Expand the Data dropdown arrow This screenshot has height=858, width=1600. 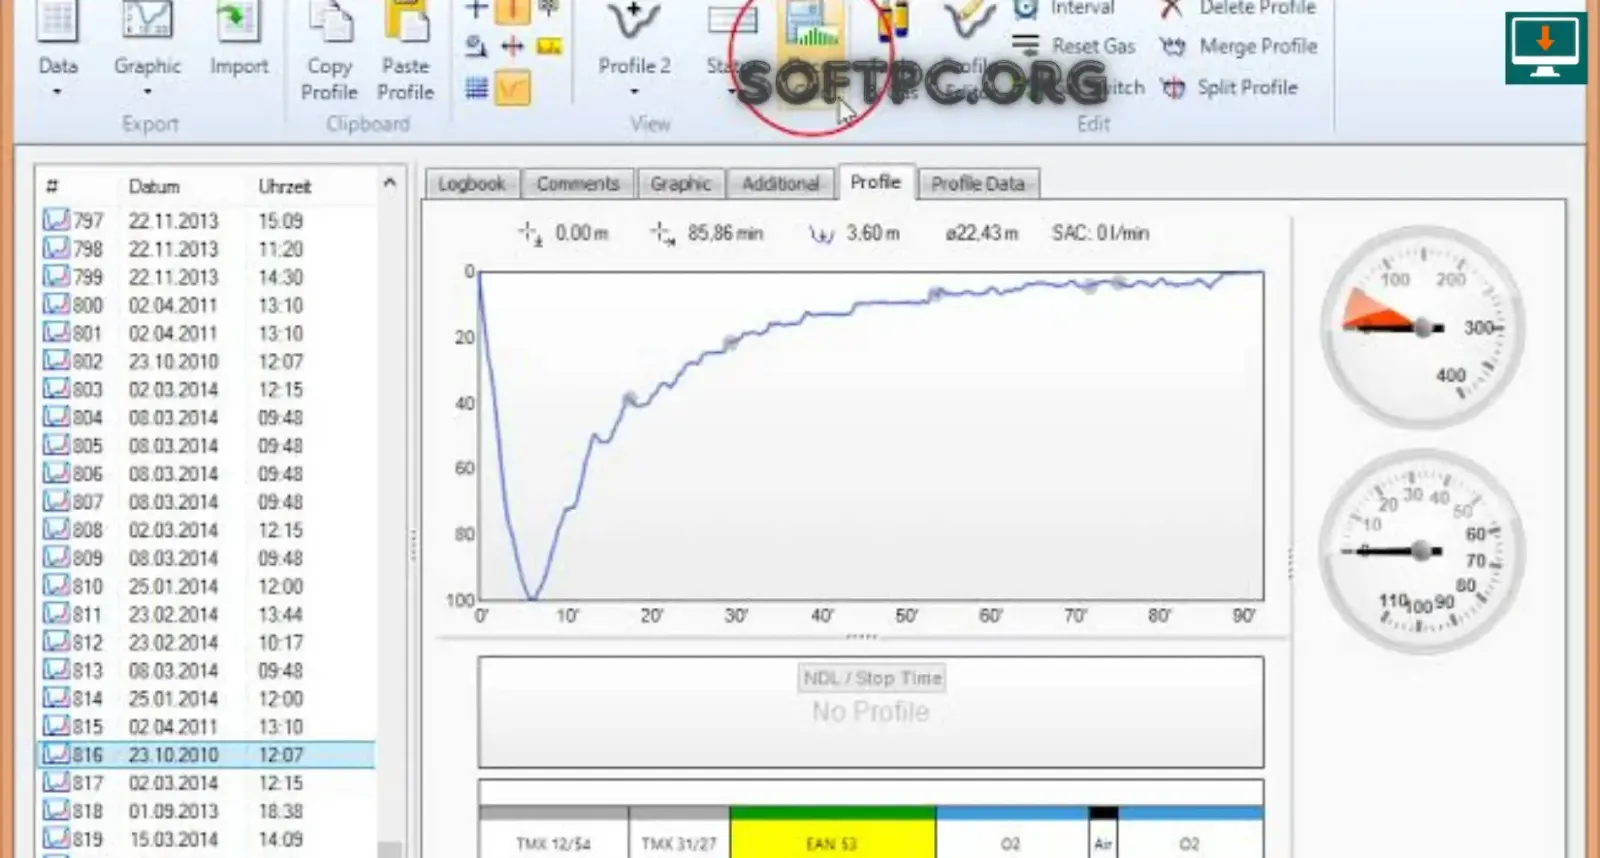[x=57, y=92]
